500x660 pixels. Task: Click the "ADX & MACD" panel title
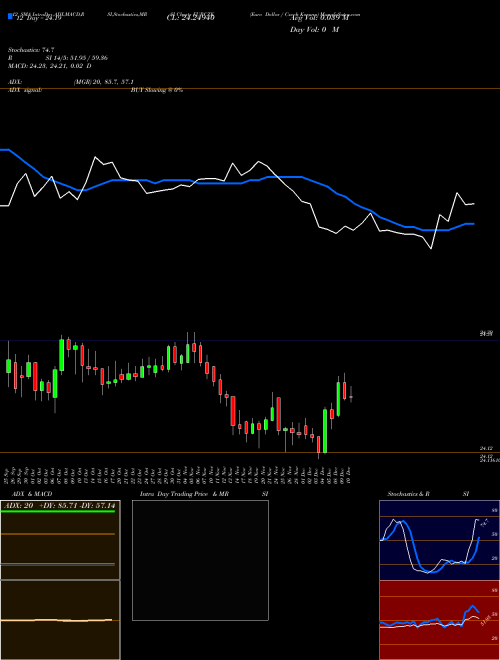pos(32,494)
